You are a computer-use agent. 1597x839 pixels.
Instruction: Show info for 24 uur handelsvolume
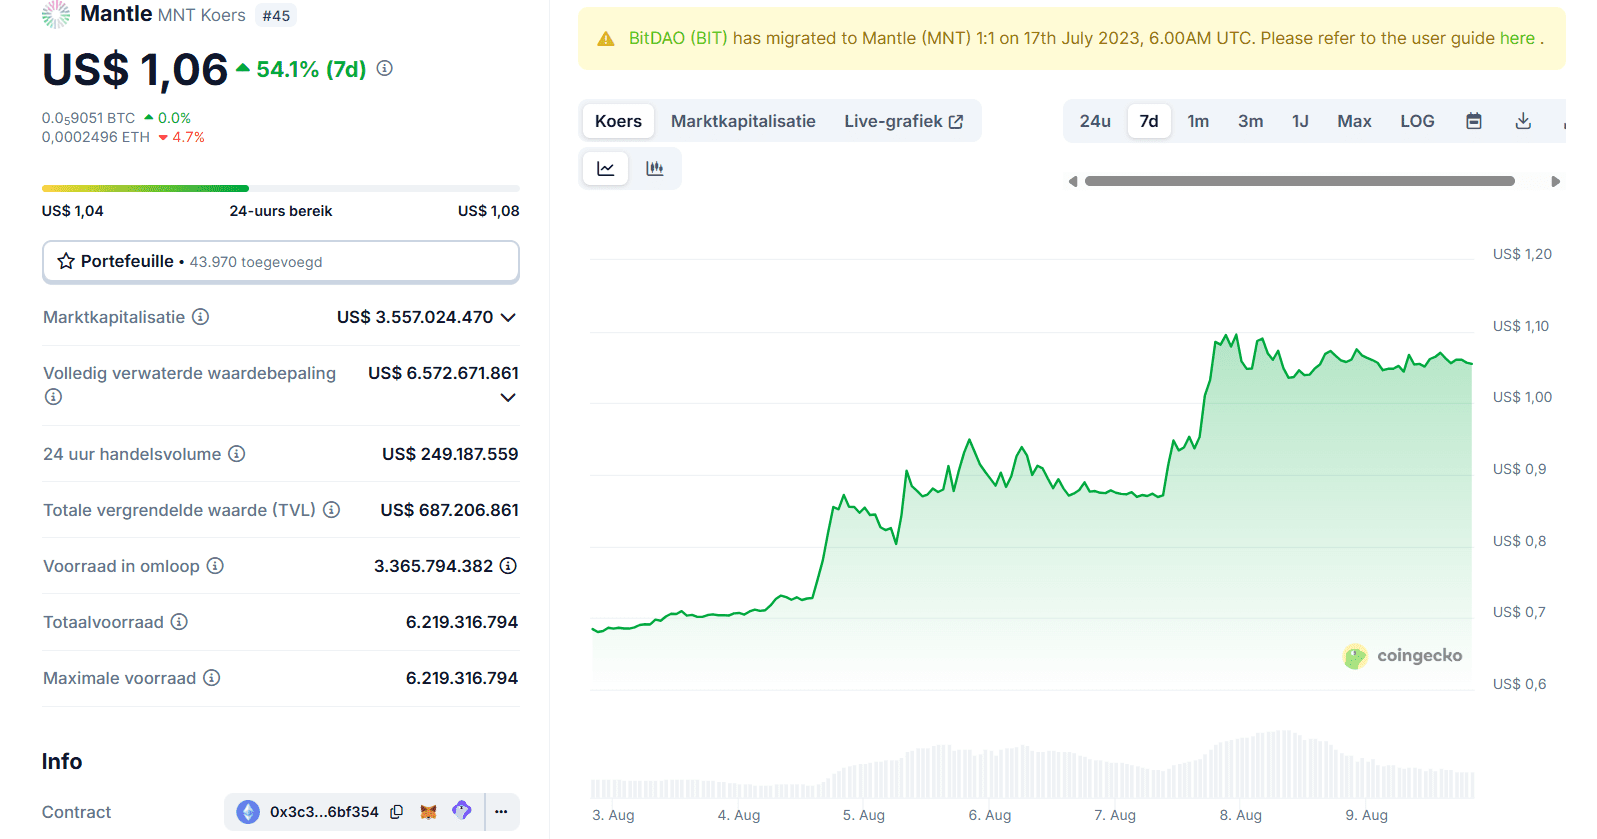pyautogui.click(x=237, y=454)
